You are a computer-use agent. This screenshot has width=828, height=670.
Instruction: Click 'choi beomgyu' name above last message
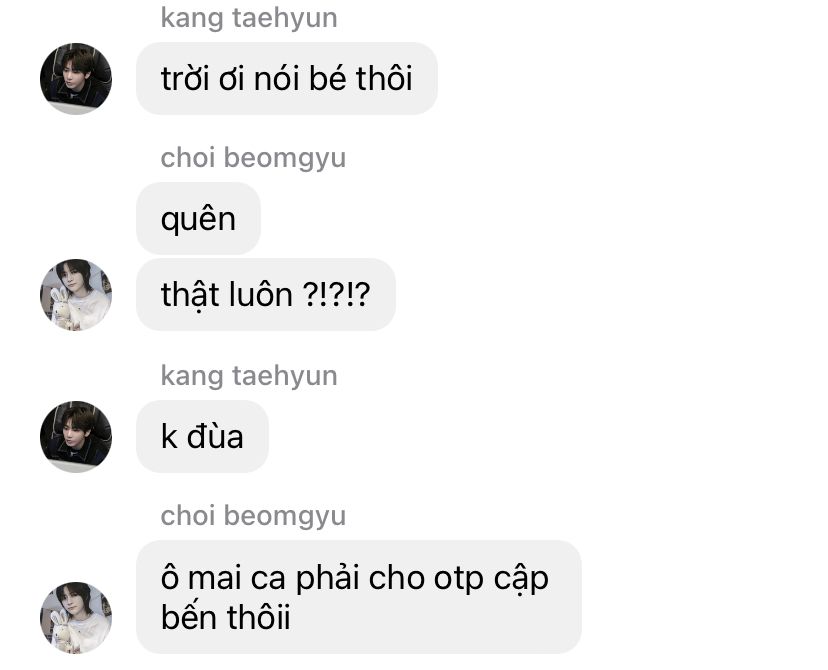click(253, 516)
